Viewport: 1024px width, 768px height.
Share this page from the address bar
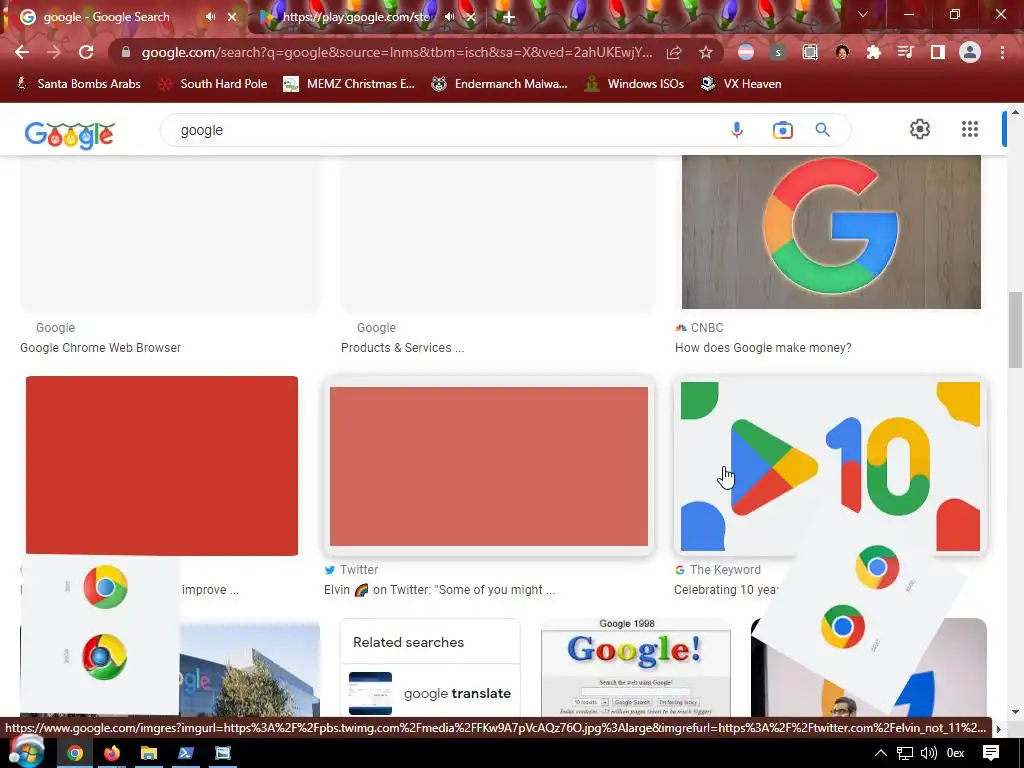(x=674, y=52)
